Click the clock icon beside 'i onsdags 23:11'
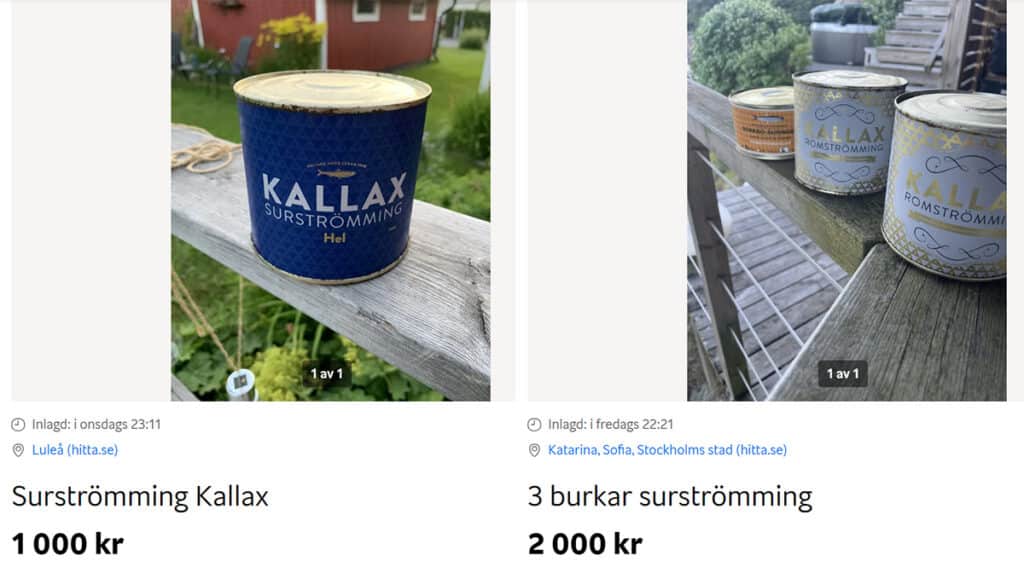1024x573 pixels. pos(18,425)
